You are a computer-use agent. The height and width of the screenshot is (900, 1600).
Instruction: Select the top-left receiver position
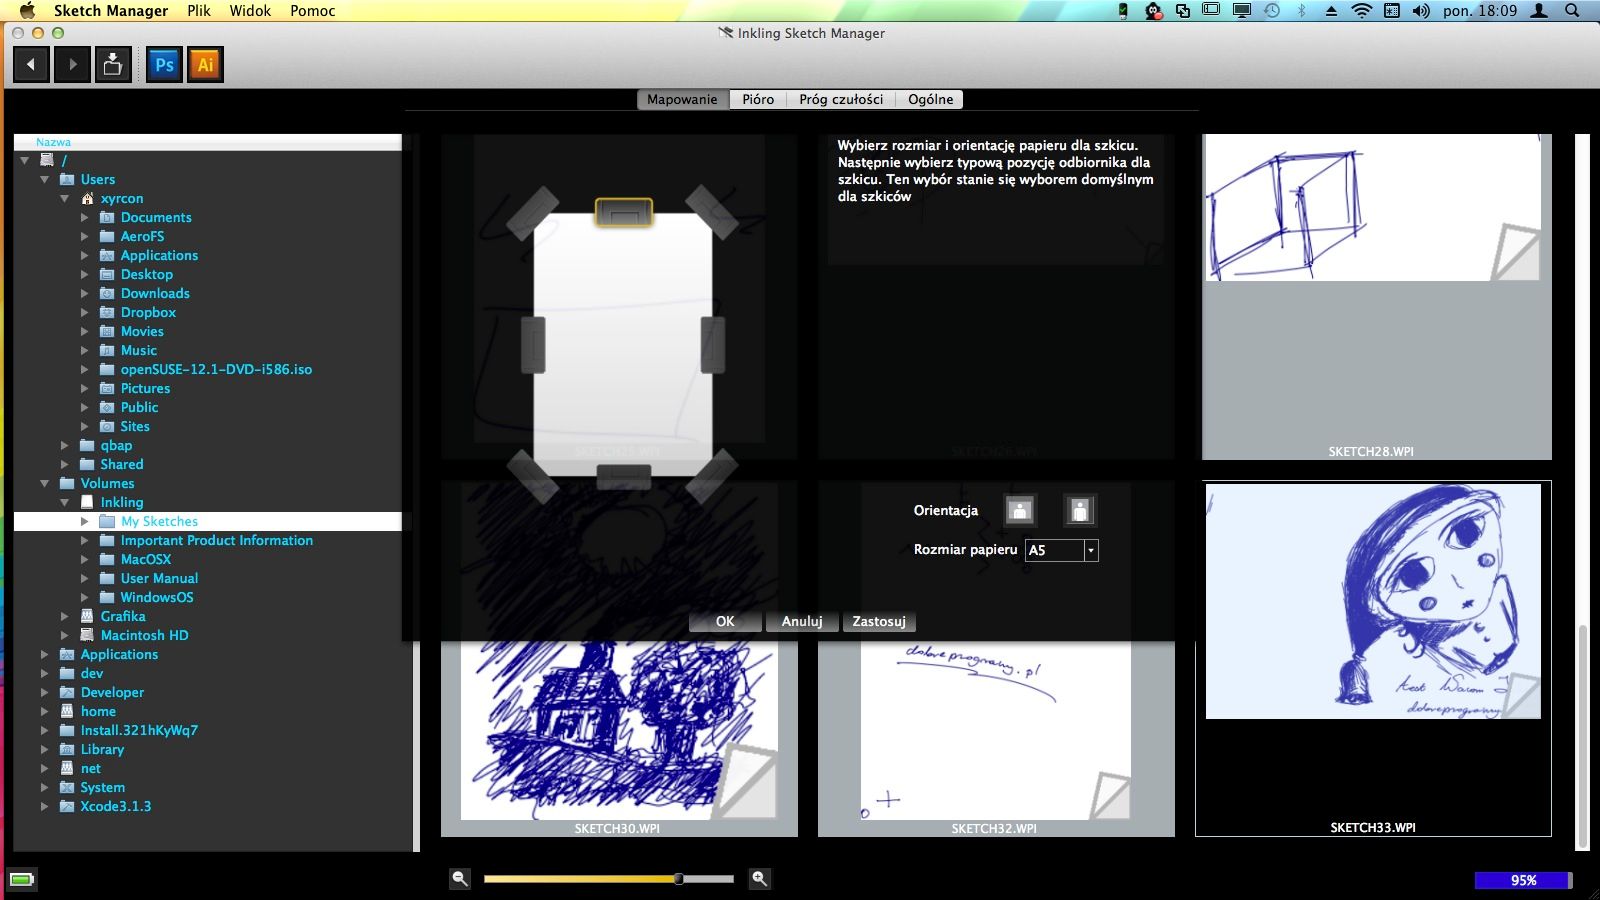pos(533,212)
